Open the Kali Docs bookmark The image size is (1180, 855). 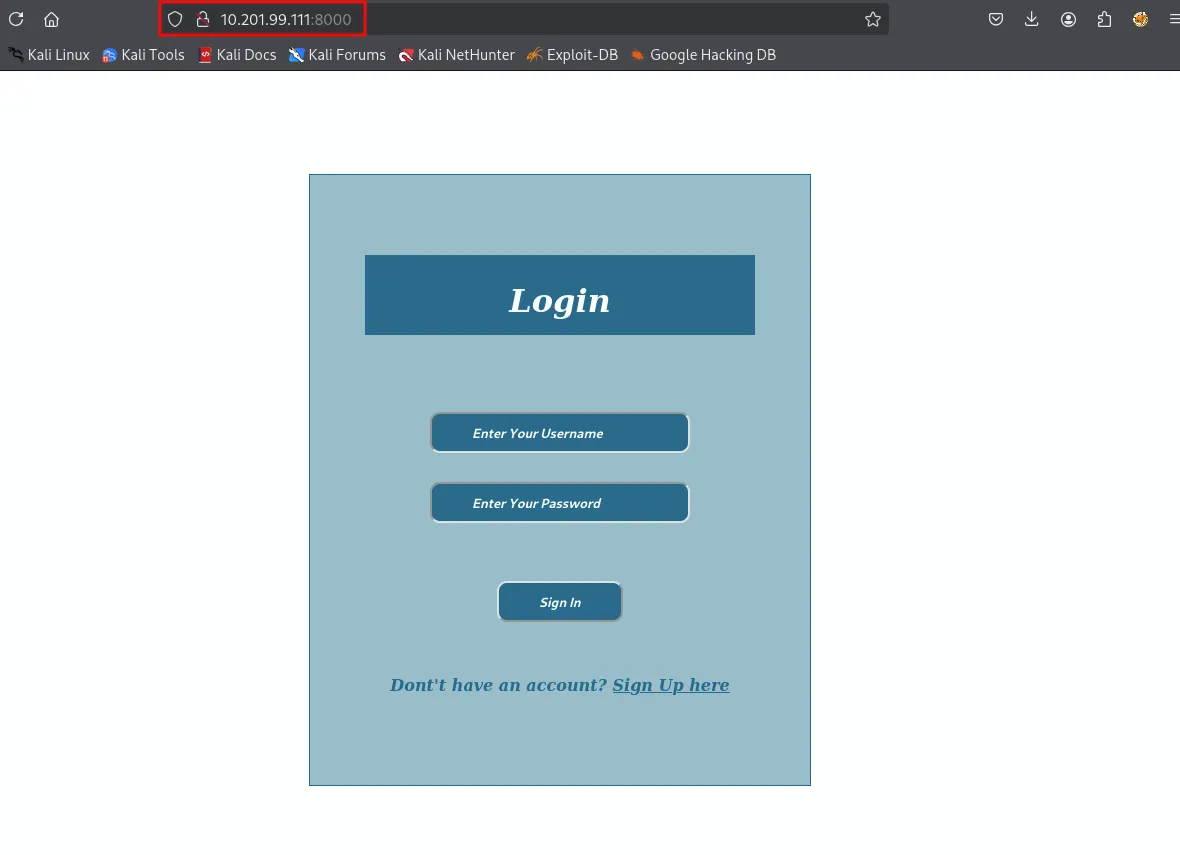tap(237, 55)
